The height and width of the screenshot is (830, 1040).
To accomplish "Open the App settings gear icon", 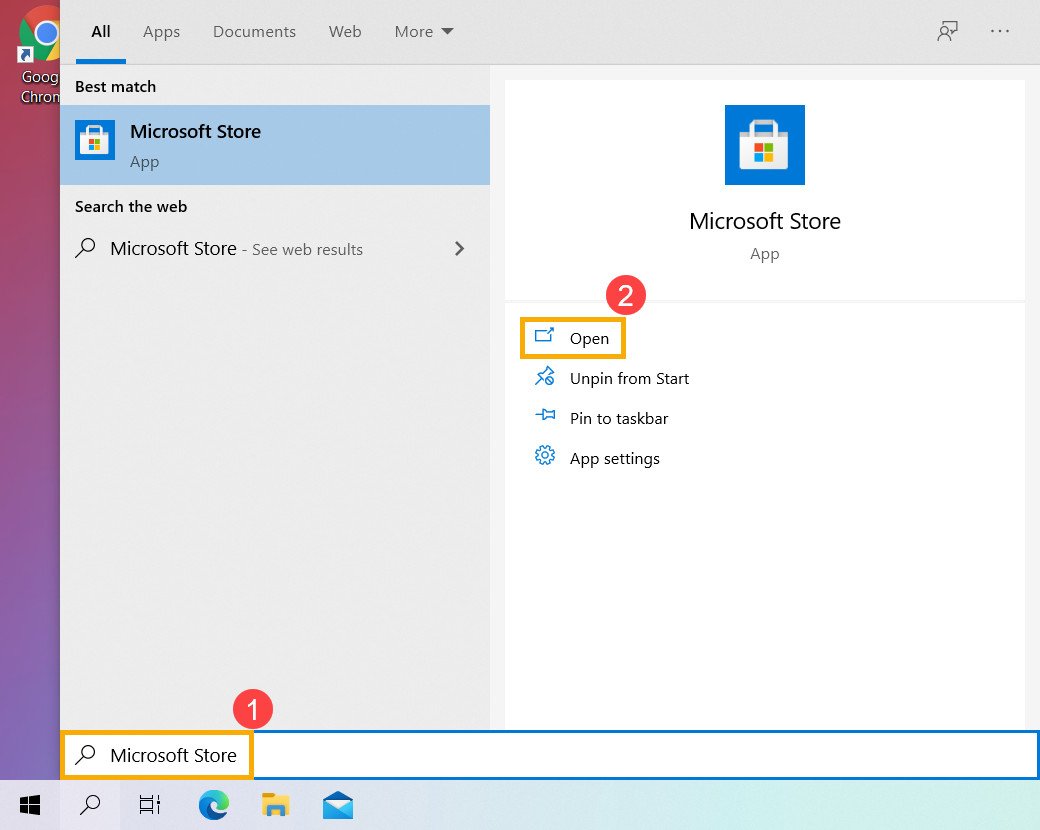I will tap(545, 457).
